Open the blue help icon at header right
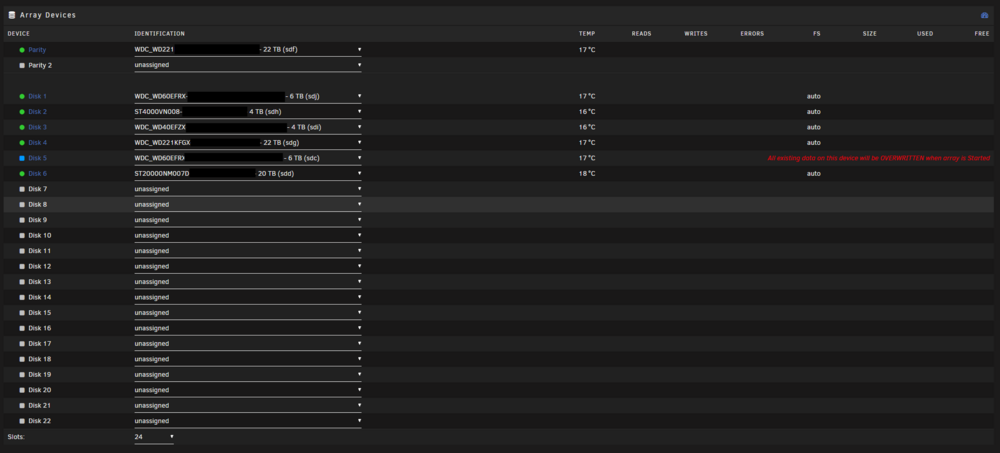Screen dimensions: 1000x453 click(984, 15)
